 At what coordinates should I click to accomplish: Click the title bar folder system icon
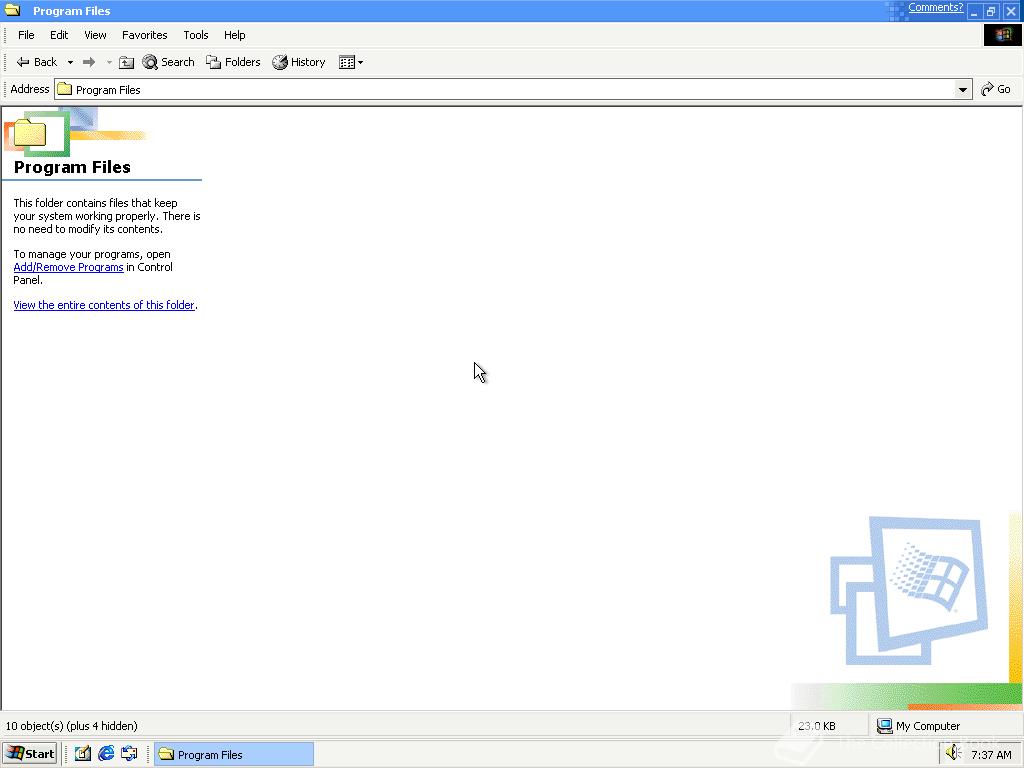point(12,10)
